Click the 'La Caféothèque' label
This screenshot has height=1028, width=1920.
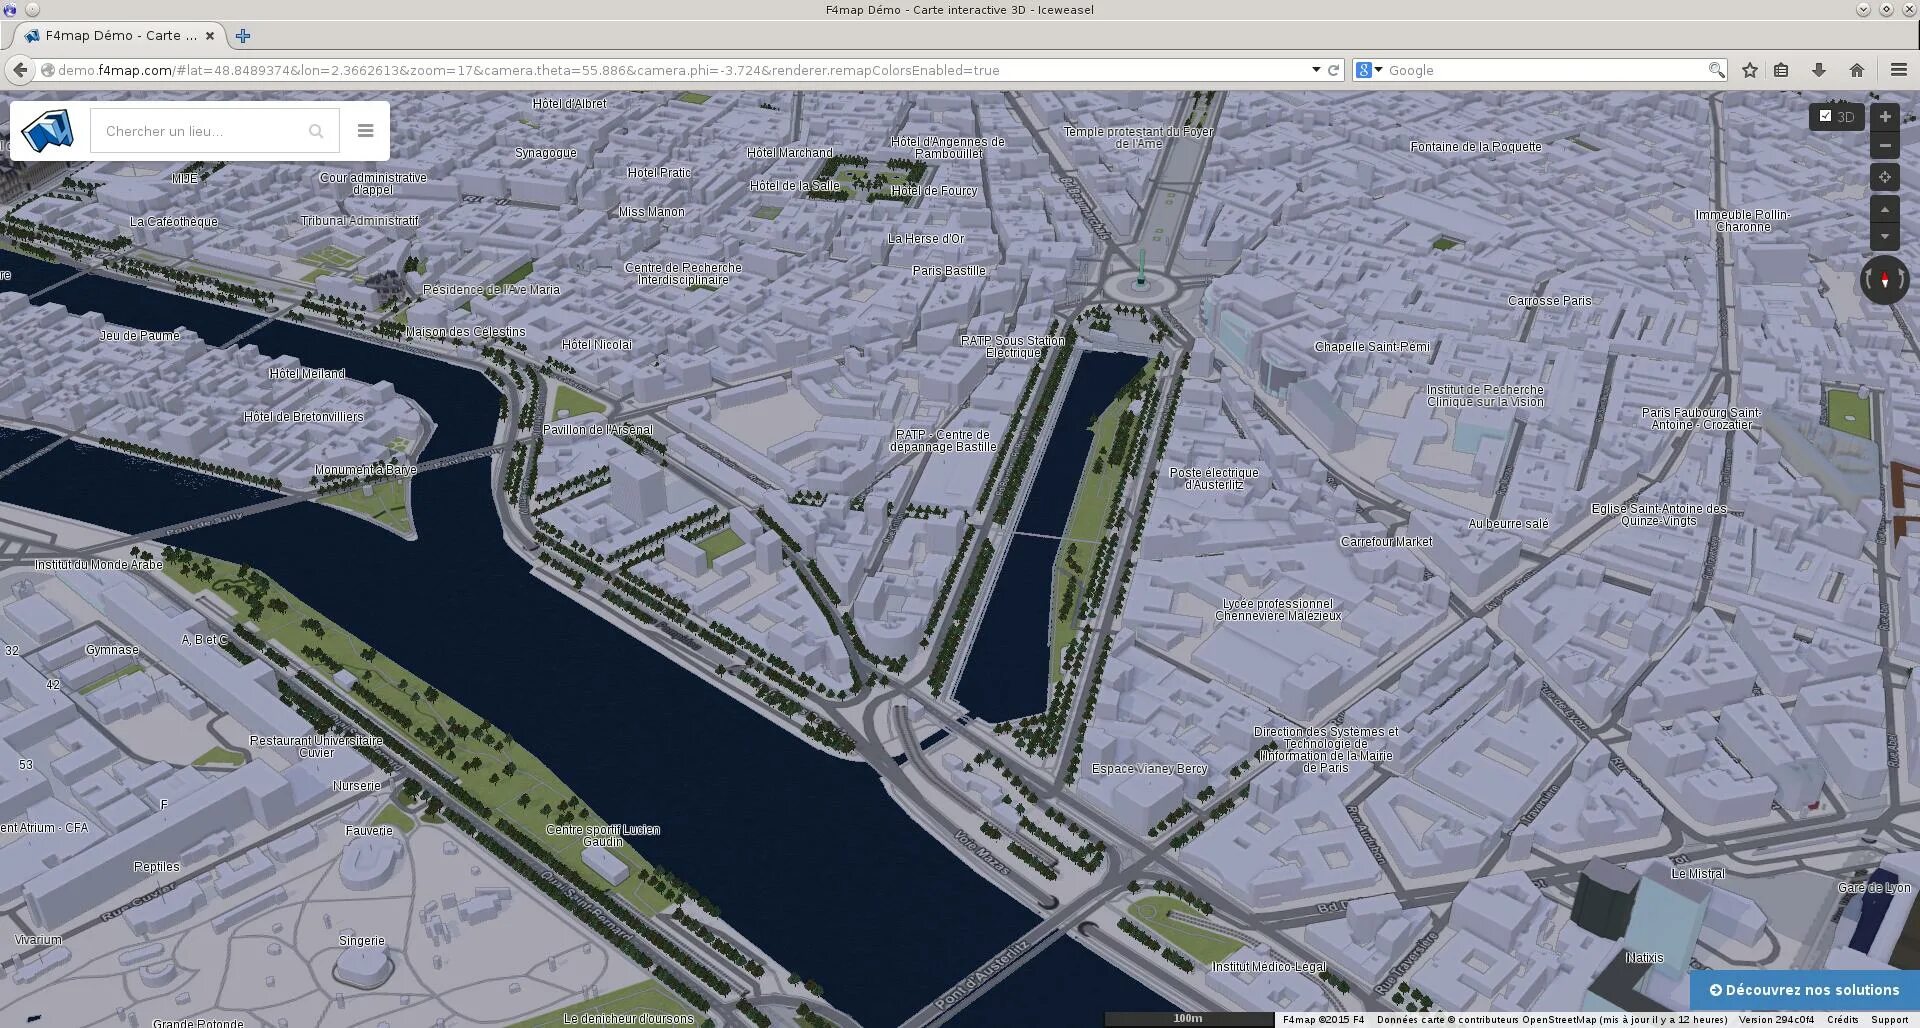coord(174,222)
